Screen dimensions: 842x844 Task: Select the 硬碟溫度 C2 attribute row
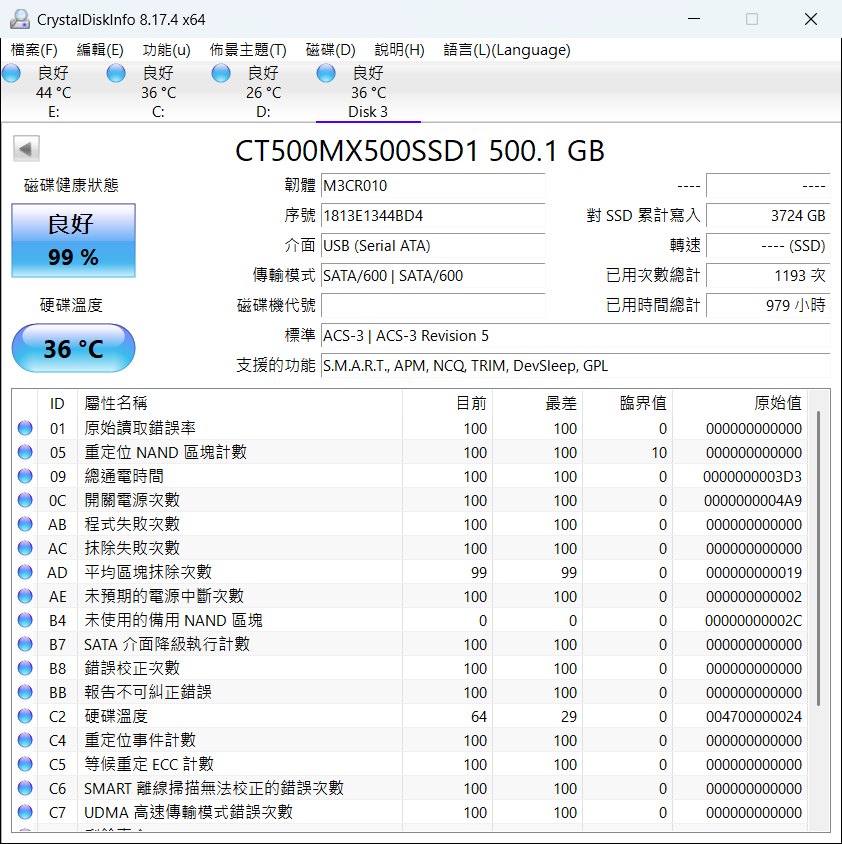pos(410,716)
